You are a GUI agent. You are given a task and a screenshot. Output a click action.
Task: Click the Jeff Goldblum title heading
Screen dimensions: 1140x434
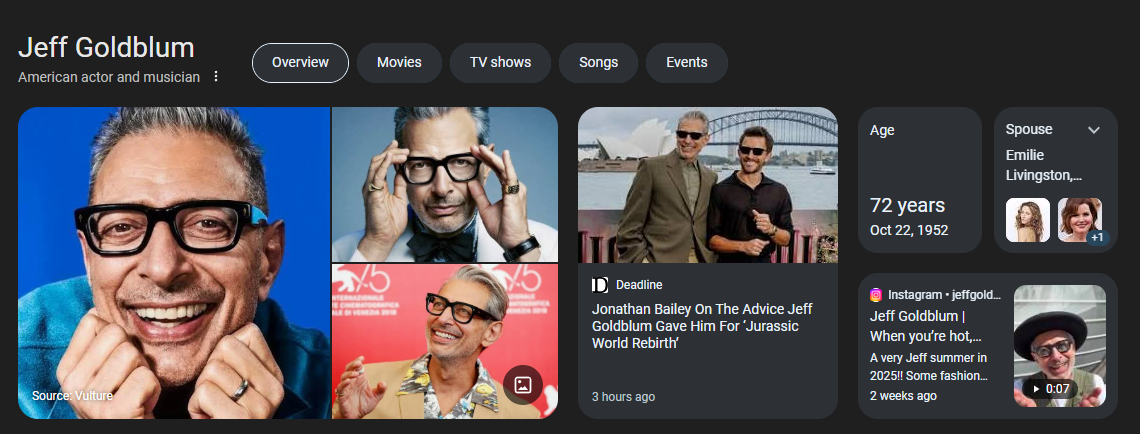106,48
